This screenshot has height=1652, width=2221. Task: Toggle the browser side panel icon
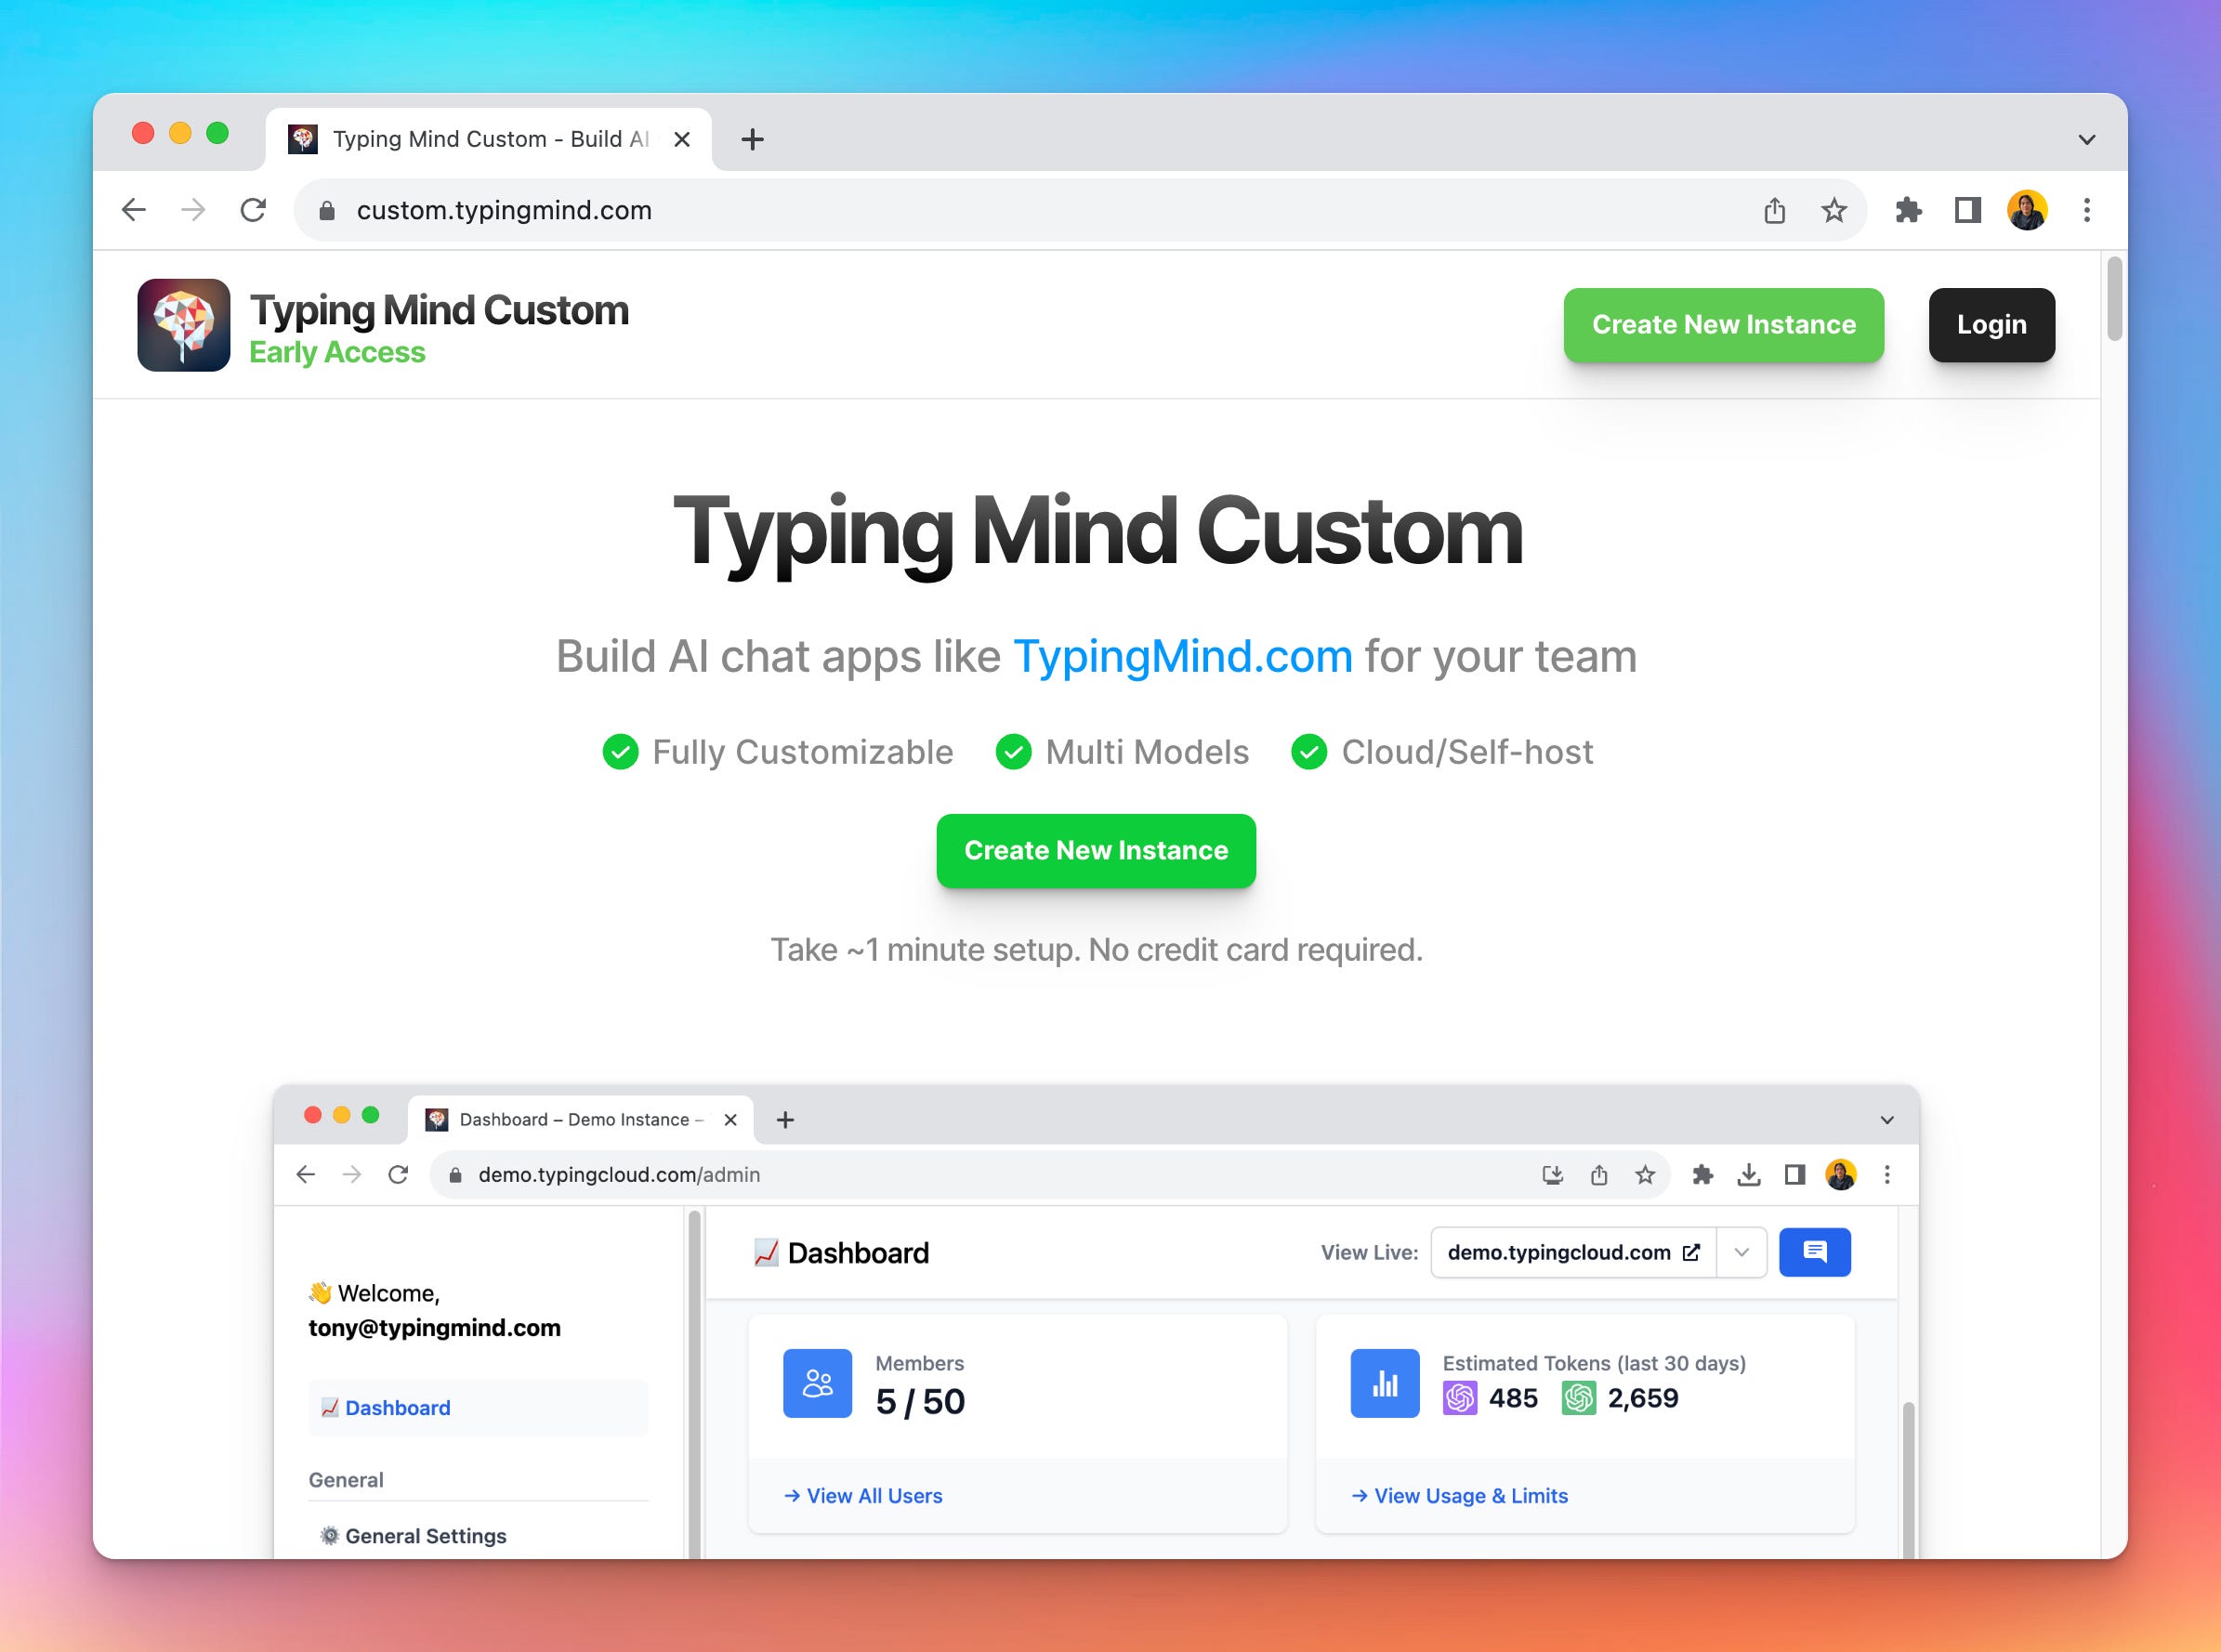[x=1968, y=210]
